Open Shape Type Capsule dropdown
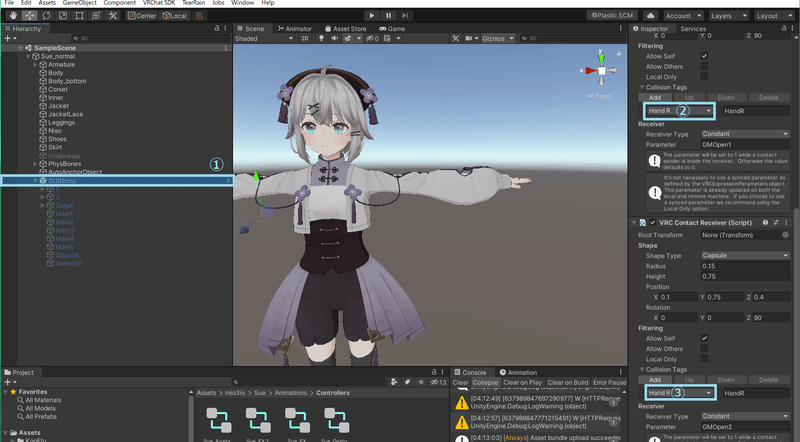The width and height of the screenshot is (800, 442). click(x=745, y=256)
